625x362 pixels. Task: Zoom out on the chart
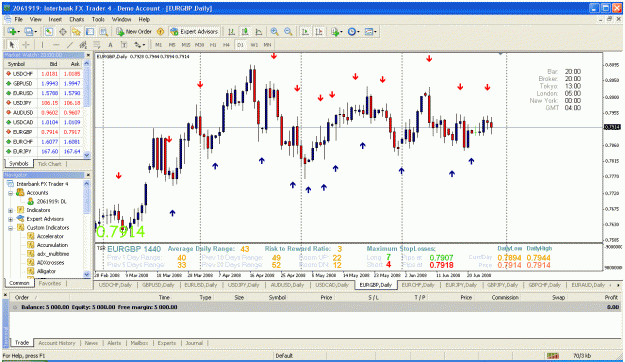click(x=288, y=31)
